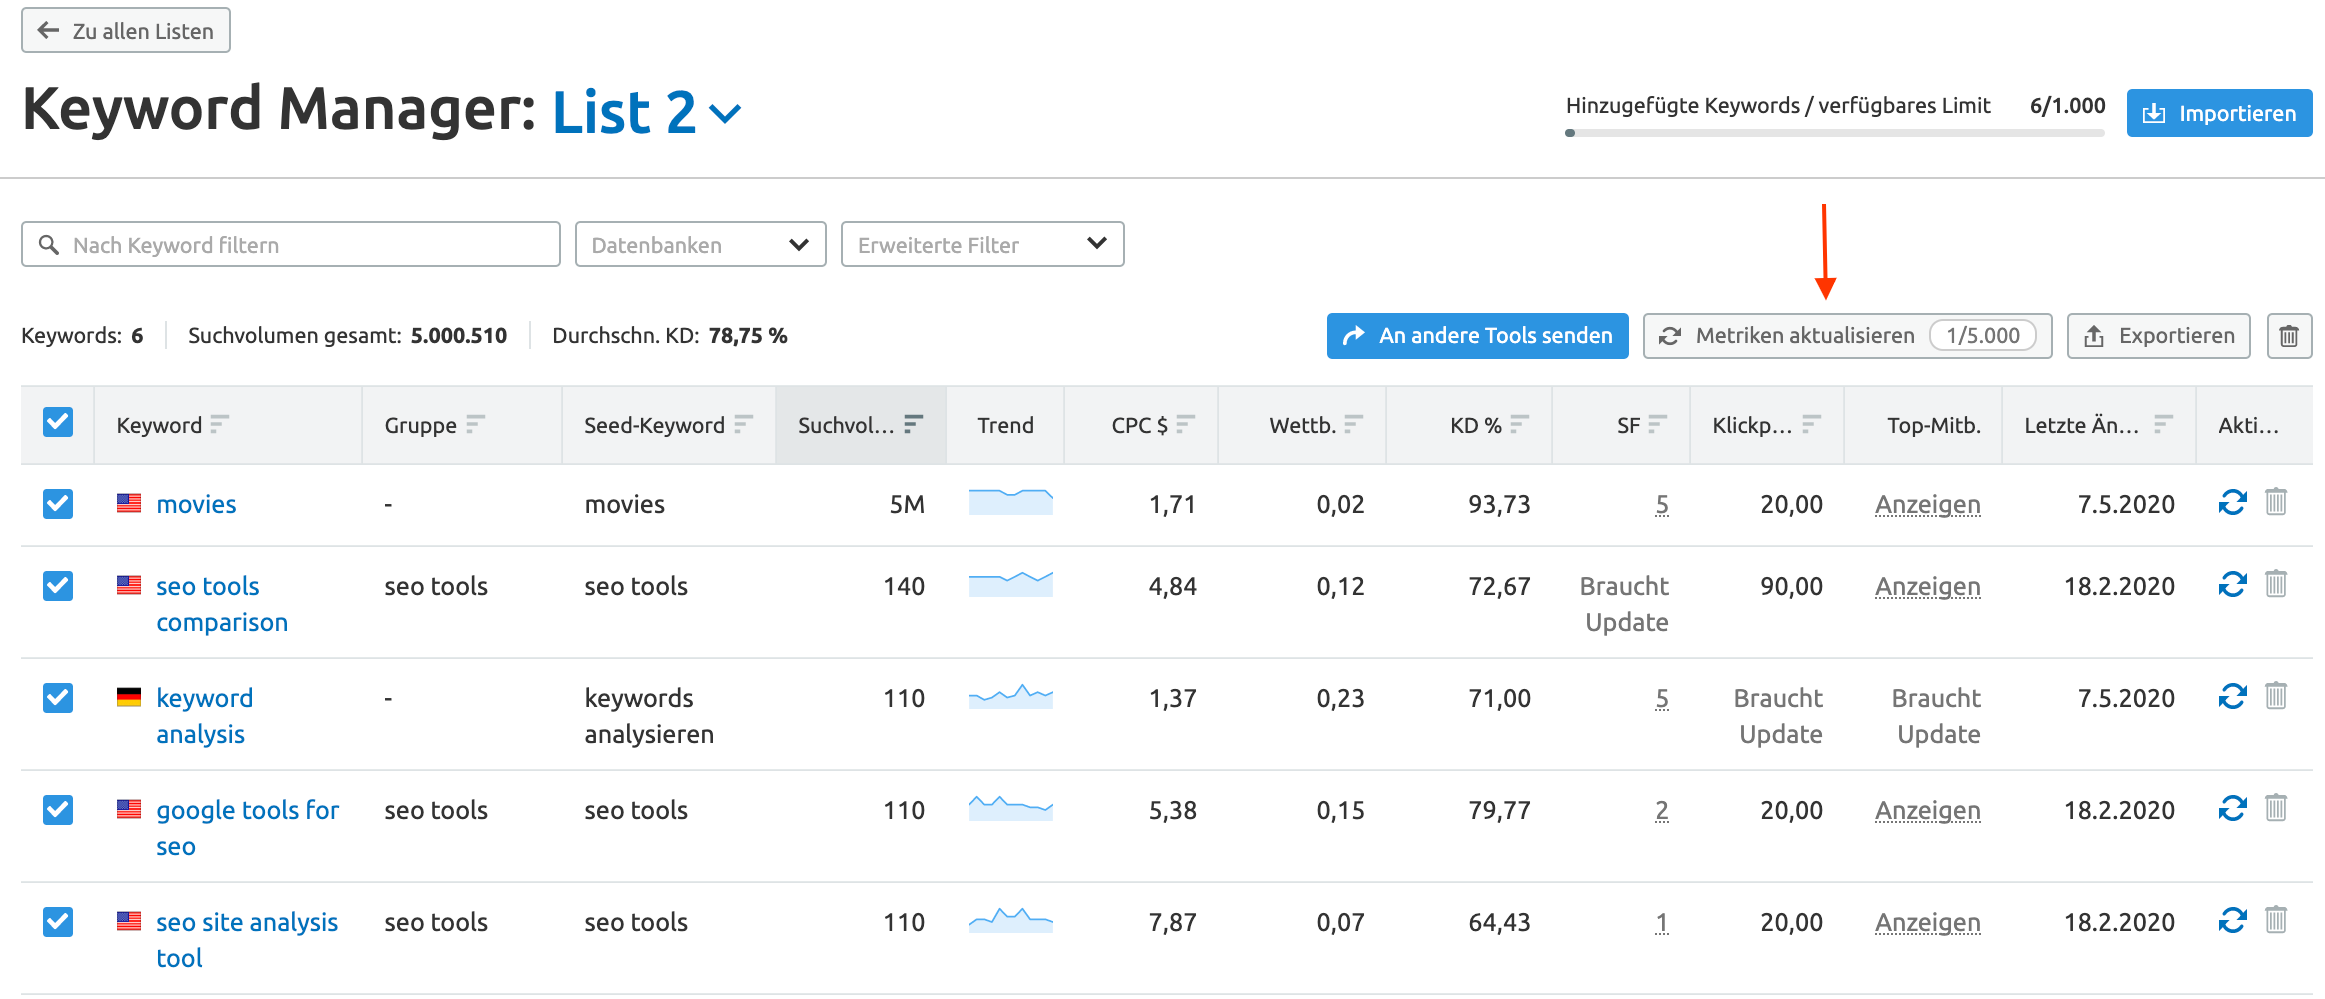This screenshot has height=999, width=2325.
Task: Refresh metrics for seo site analysis tool
Action: (2232, 920)
